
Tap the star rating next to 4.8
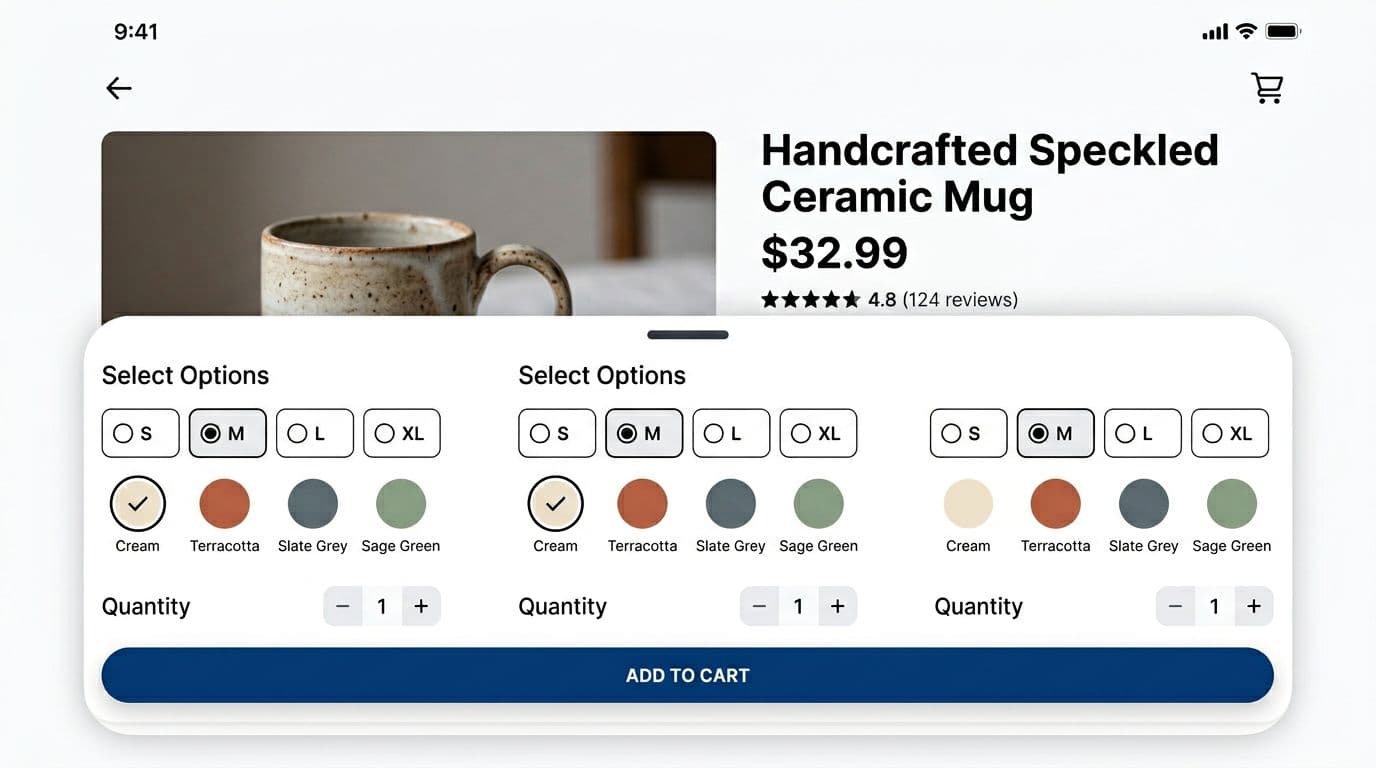point(810,298)
